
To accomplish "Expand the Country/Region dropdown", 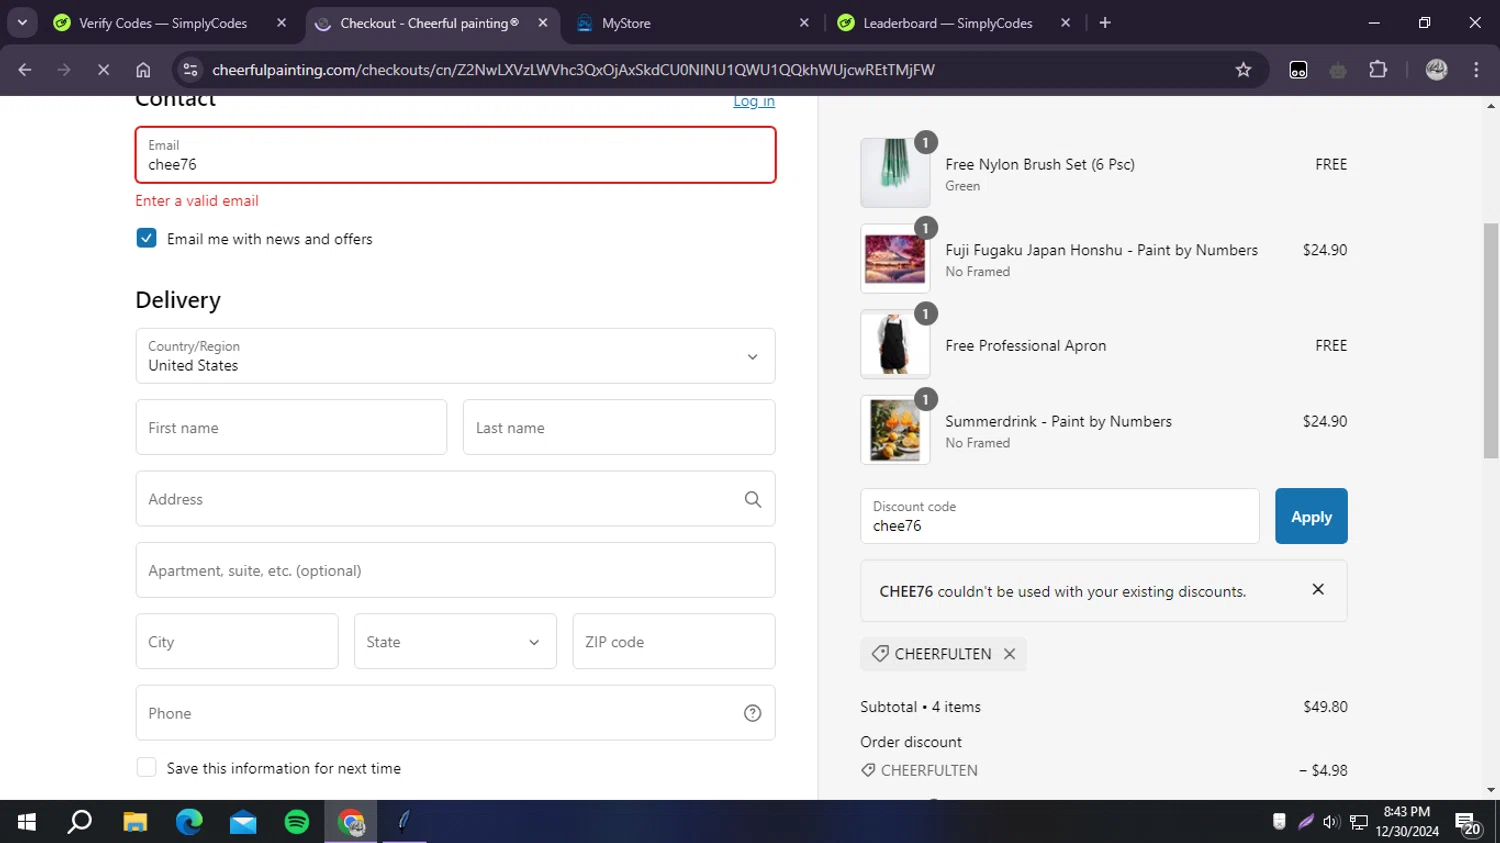I will point(752,357).
